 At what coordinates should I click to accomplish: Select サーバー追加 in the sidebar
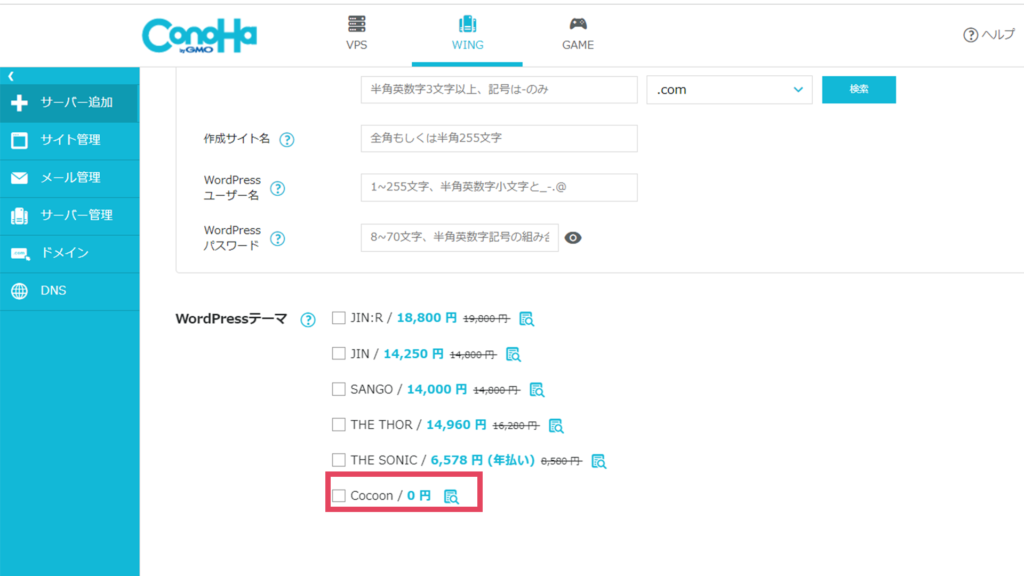(x=69, y=103)
